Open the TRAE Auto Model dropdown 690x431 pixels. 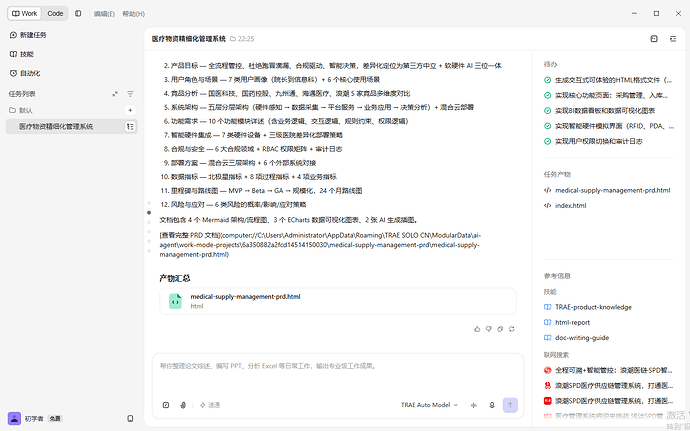tap(429, 405)
